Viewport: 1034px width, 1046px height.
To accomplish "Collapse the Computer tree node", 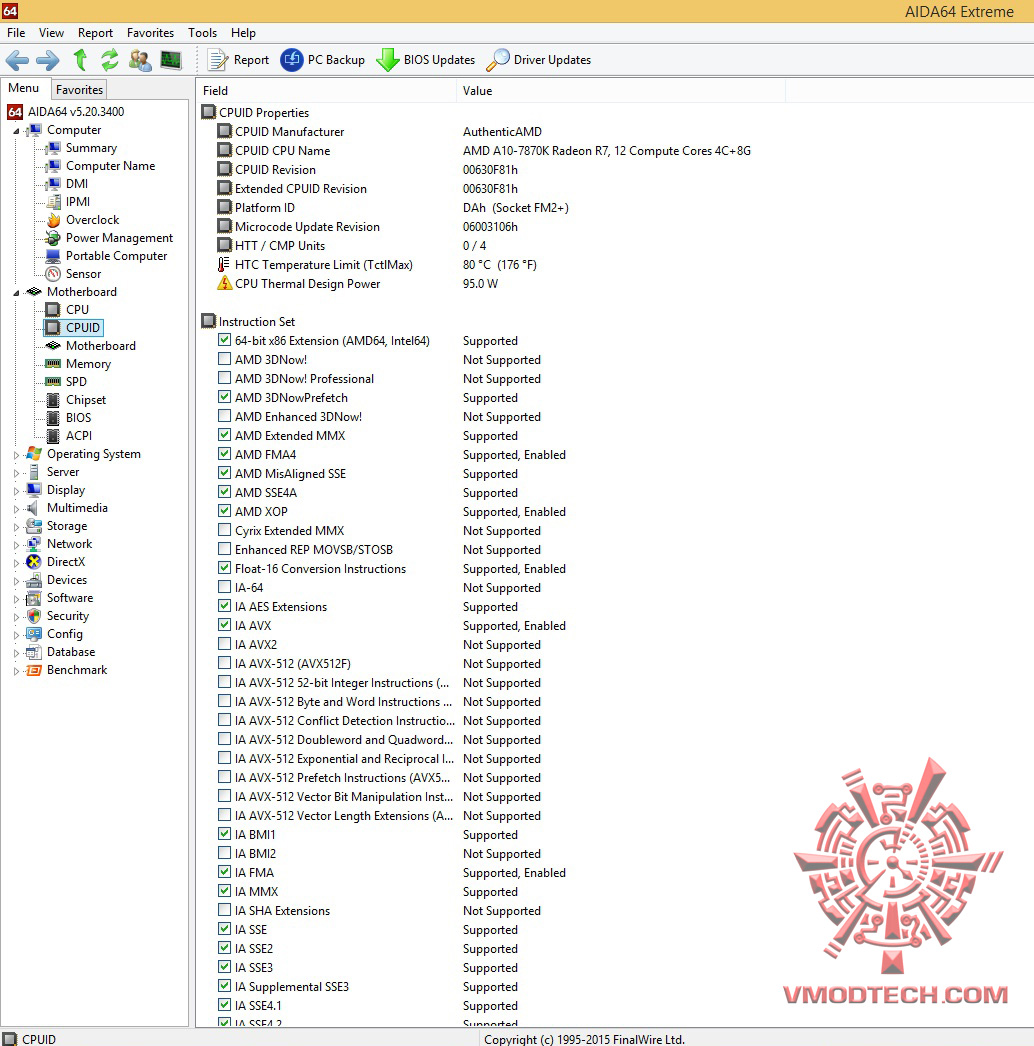I will click(16, 131).
